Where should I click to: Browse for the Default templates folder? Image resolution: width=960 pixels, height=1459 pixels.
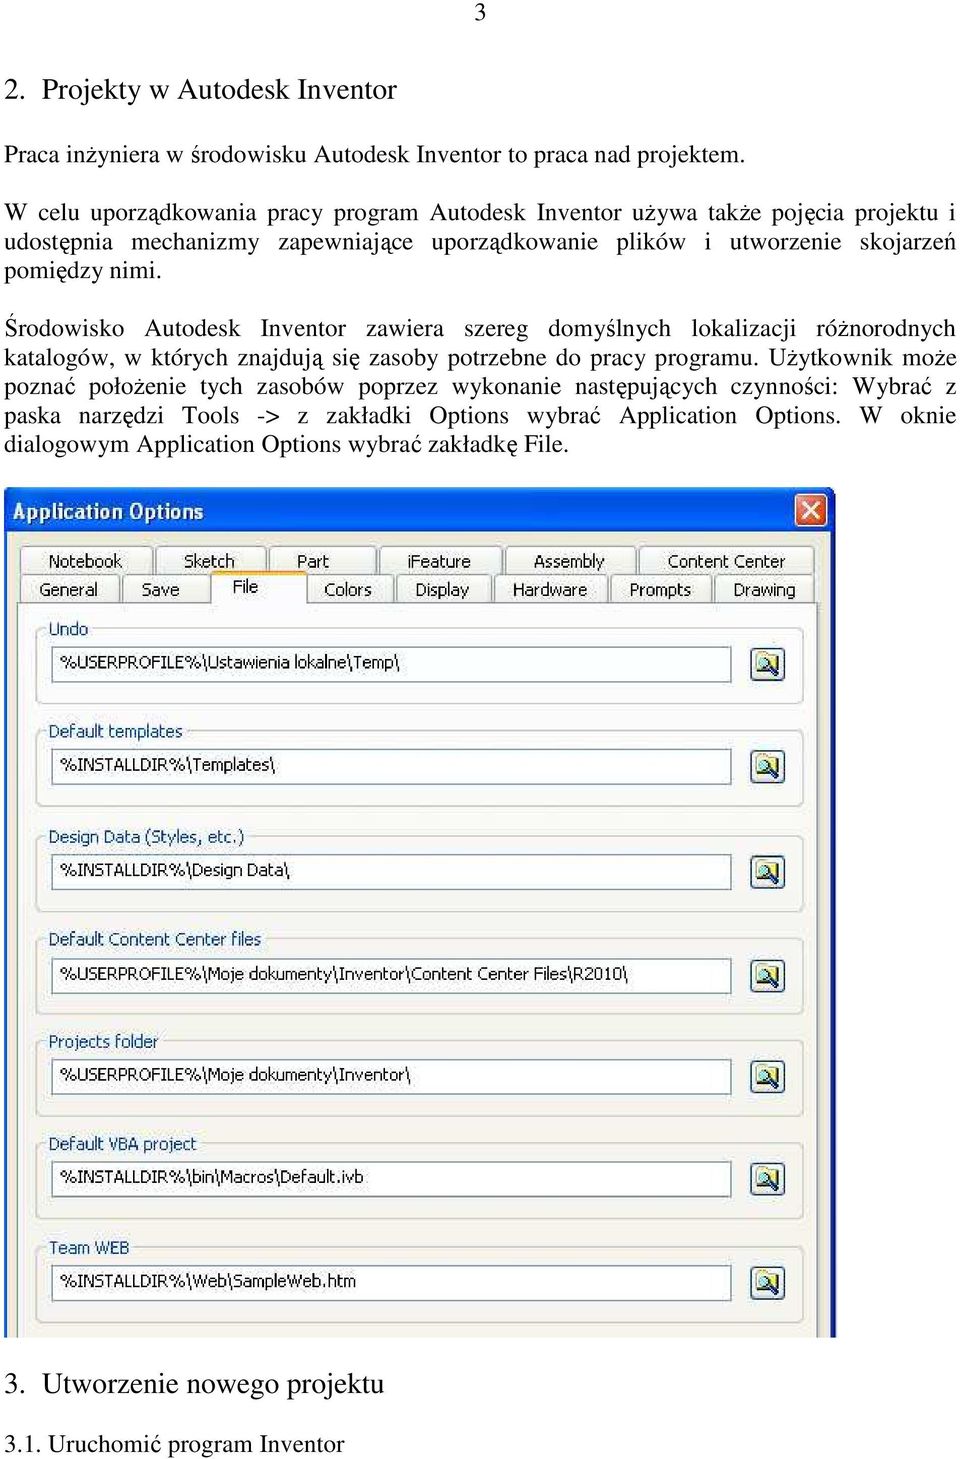coord(767,767)
